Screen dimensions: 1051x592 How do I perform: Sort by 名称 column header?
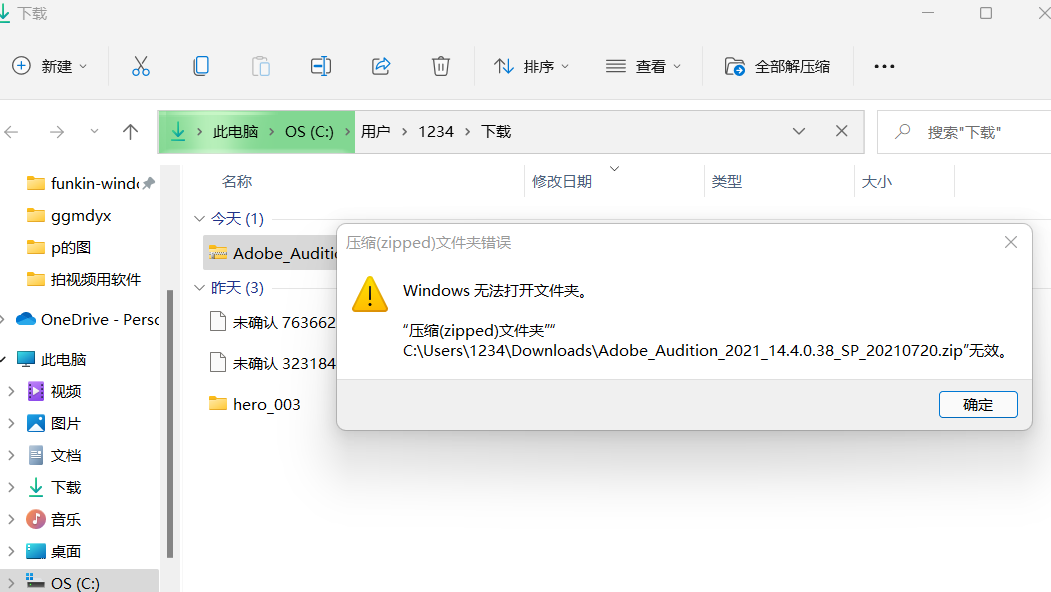(x=237, y=182)
